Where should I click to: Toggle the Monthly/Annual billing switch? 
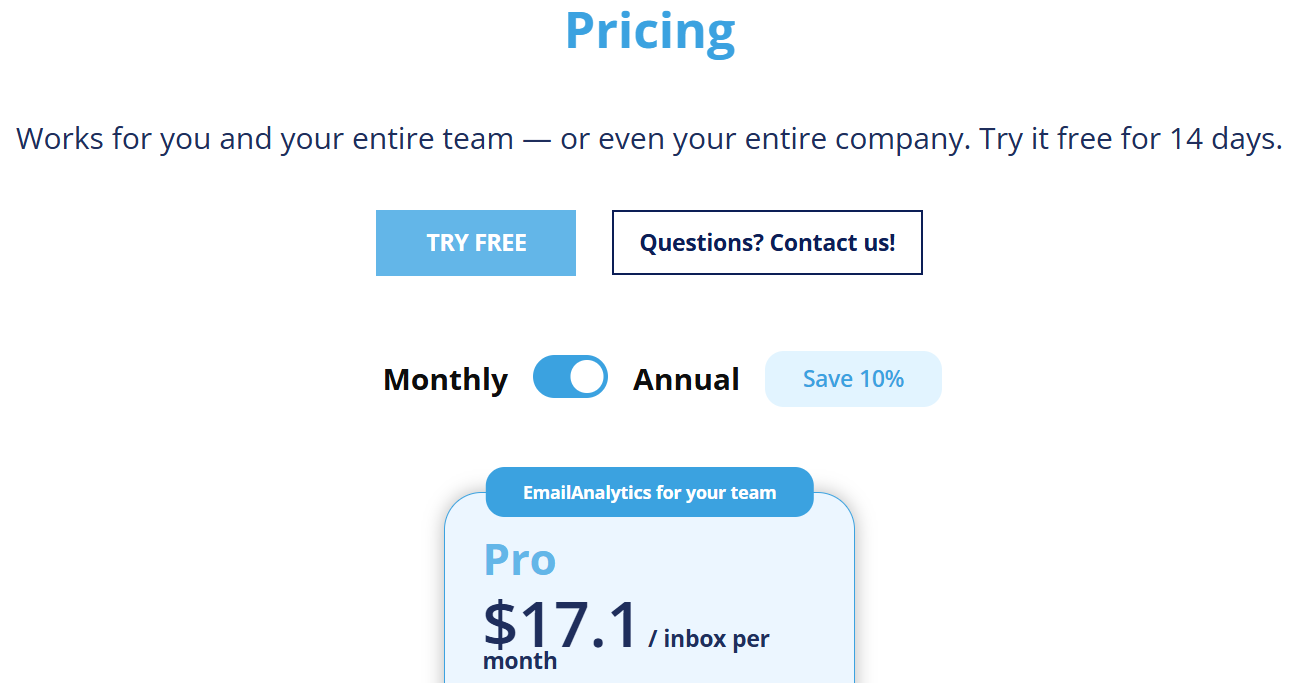click(570, 377)
